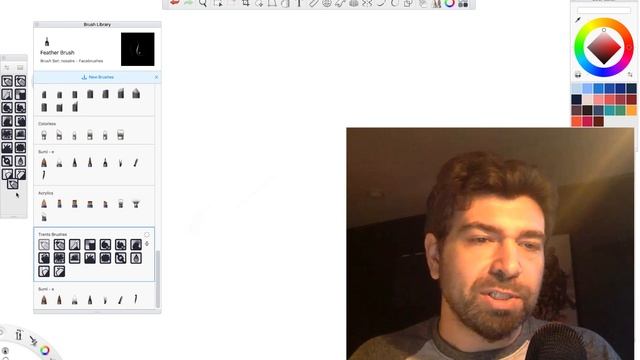Open brush properties at Brush Palette top-left

pos(7,67)
